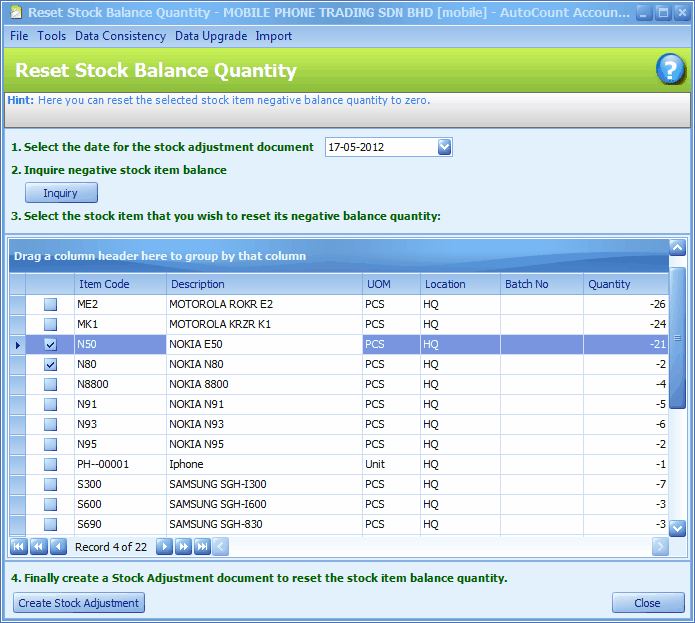The height and width of the screenshot is (623, 695).
Task: Tick the checkbox for item S690
Action: 51,524
